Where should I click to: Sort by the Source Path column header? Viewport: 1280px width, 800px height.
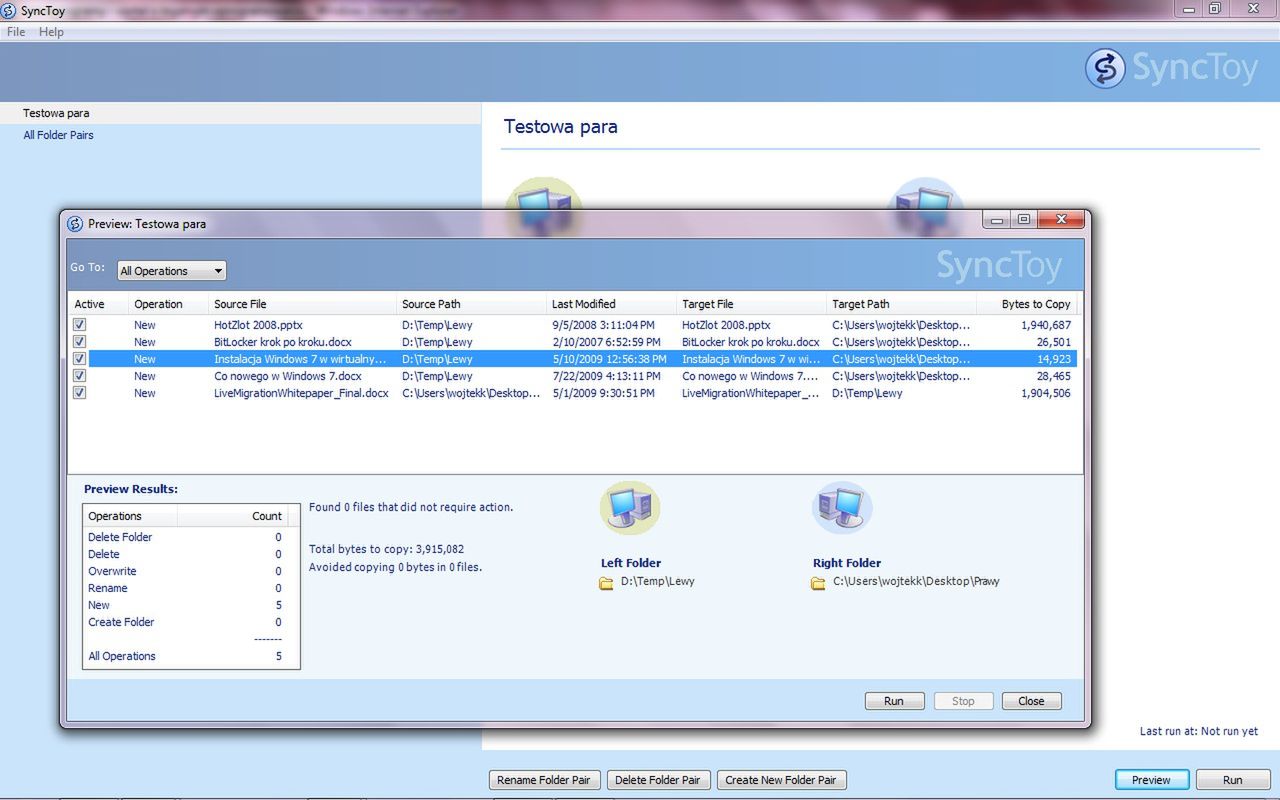tap(471, 304)
